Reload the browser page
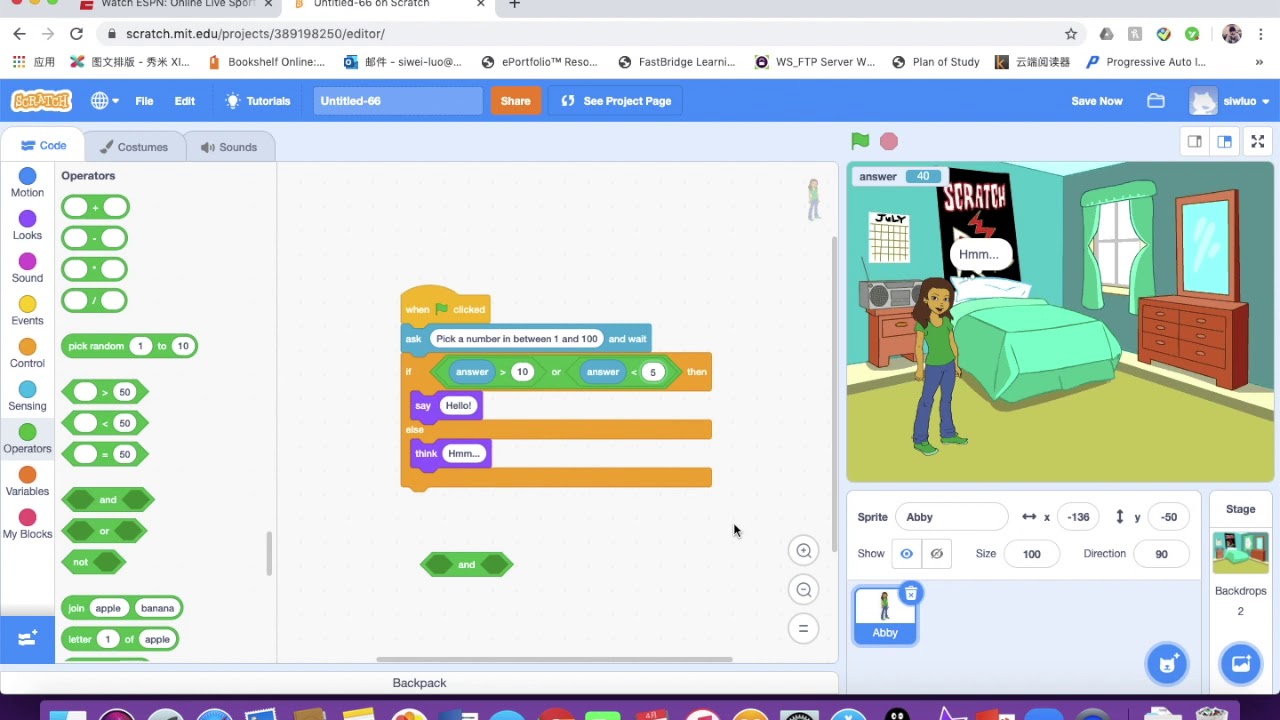This screenshot has width=1280, height=720. (76, 34)
